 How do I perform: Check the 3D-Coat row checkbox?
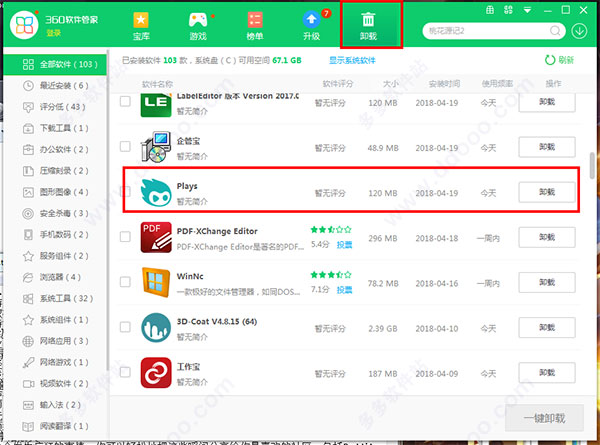click(125, 327)
